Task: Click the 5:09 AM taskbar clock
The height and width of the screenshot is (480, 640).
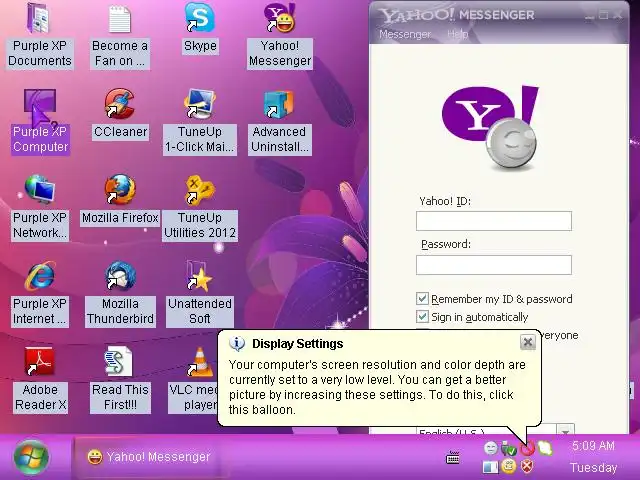Action: tap(593, 446)
